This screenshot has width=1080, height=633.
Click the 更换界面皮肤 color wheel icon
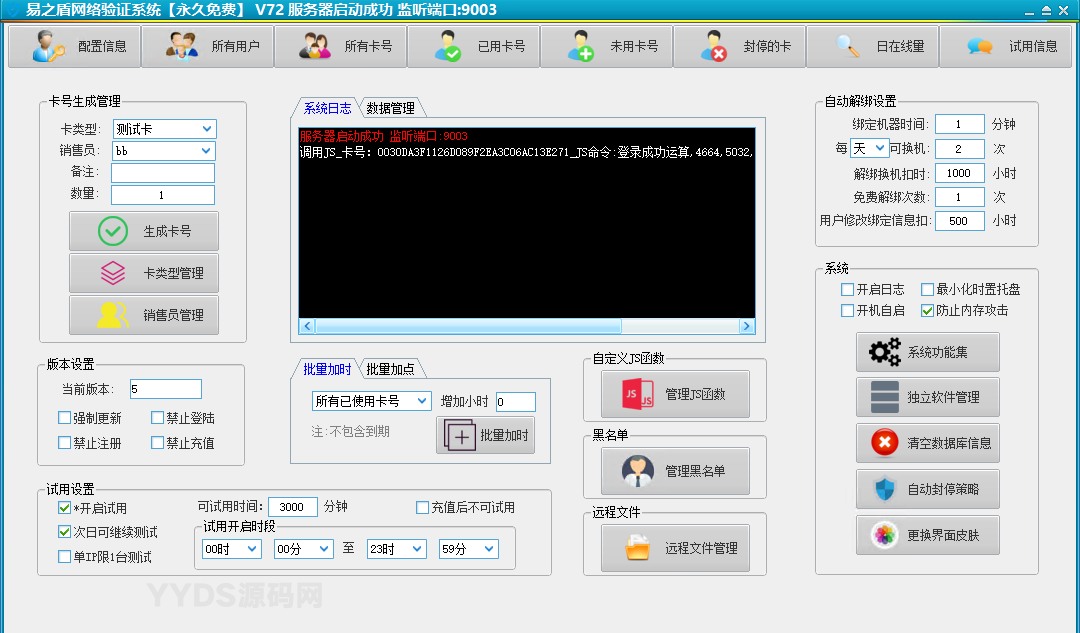pyautogui.click(x=884, y=535)
